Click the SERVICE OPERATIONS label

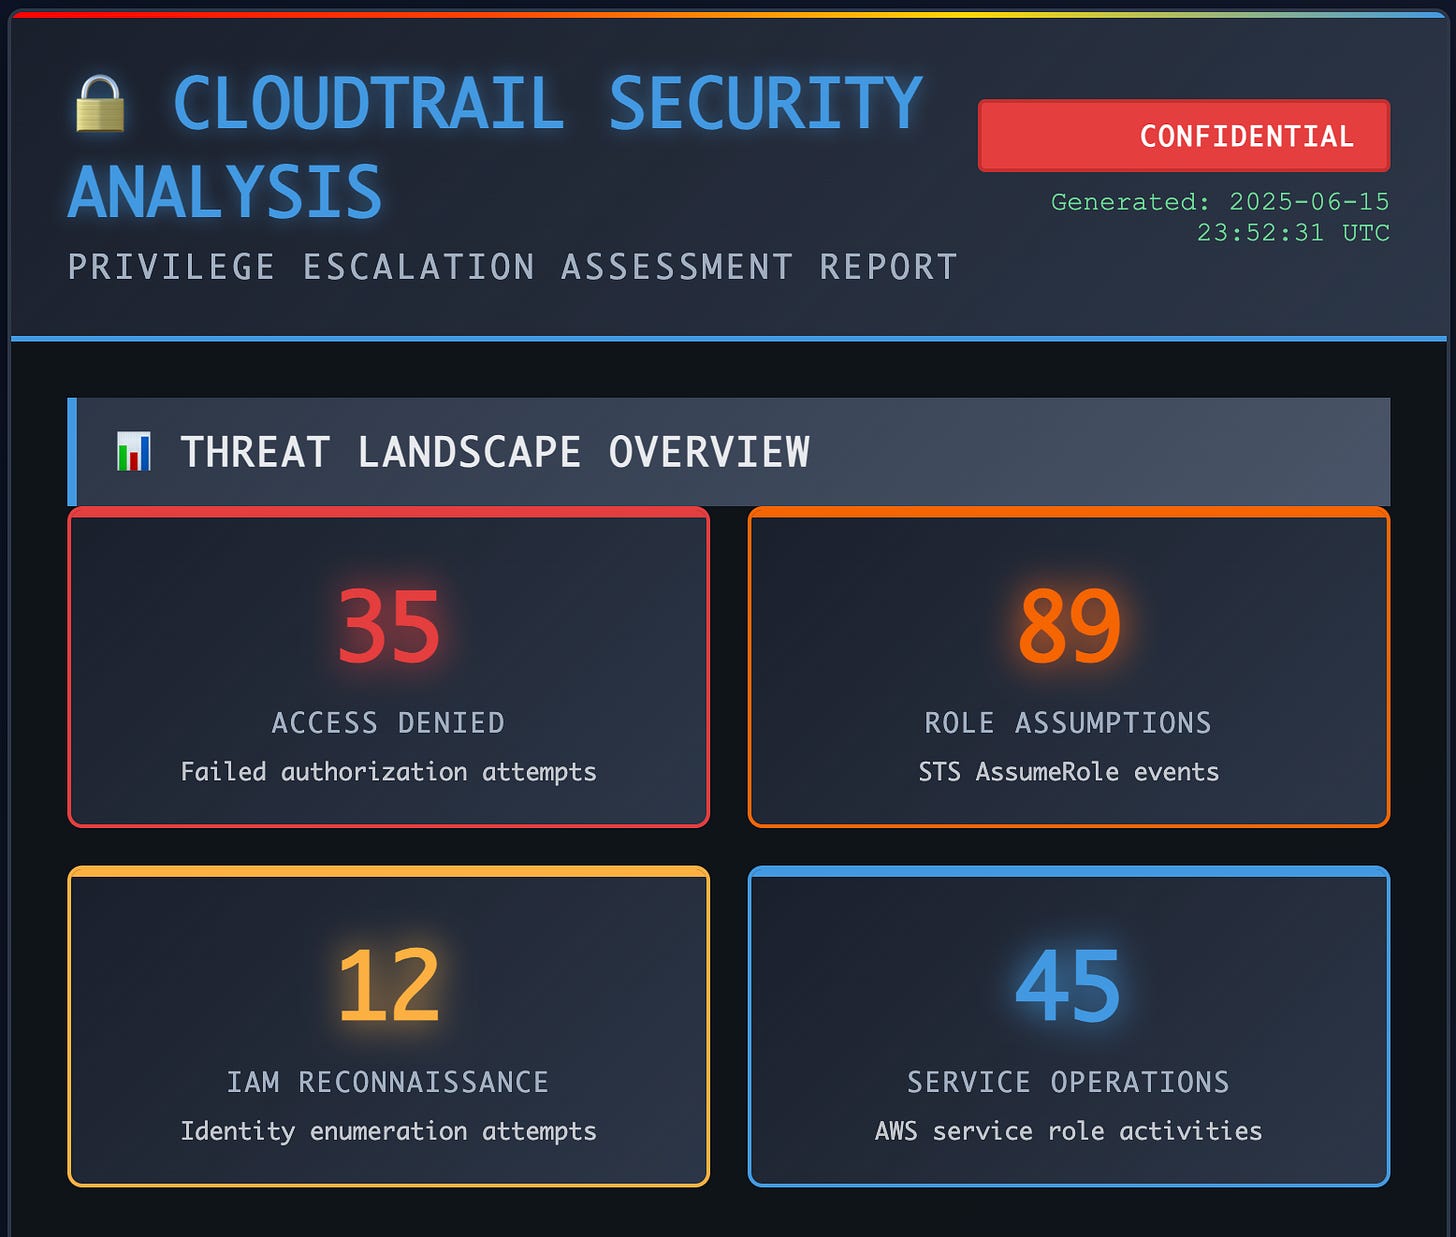(1068, 1082)
